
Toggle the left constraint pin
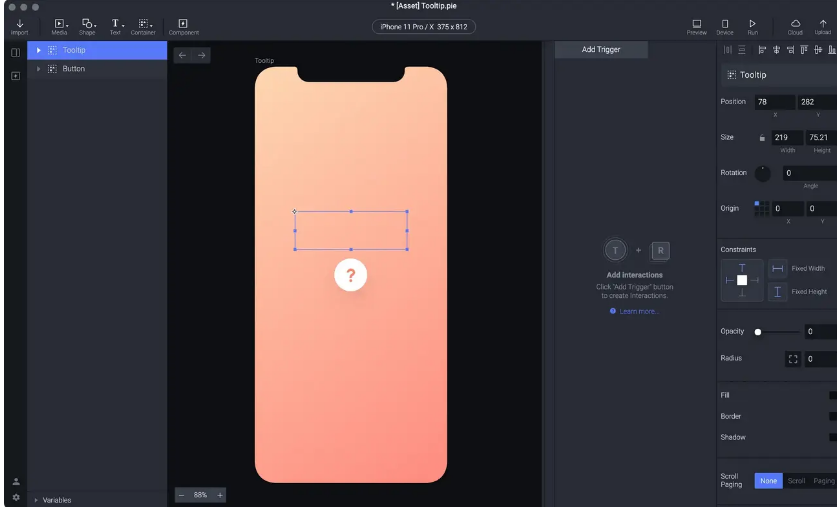click(730, 280)
